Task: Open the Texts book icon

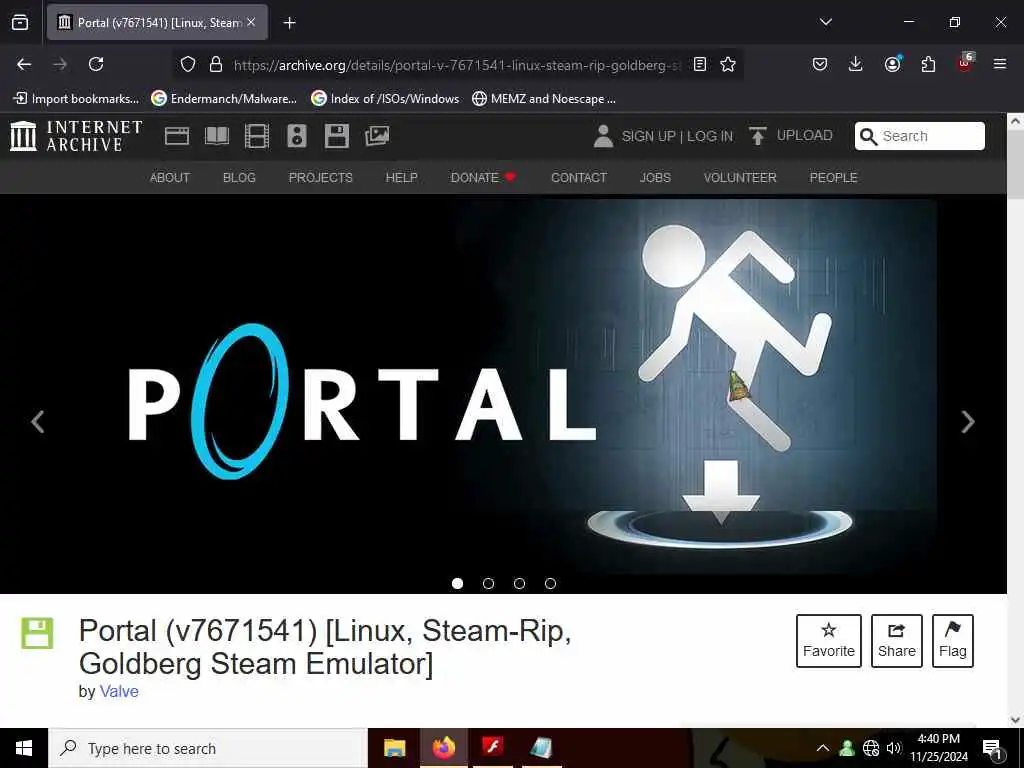Action: 217,136
